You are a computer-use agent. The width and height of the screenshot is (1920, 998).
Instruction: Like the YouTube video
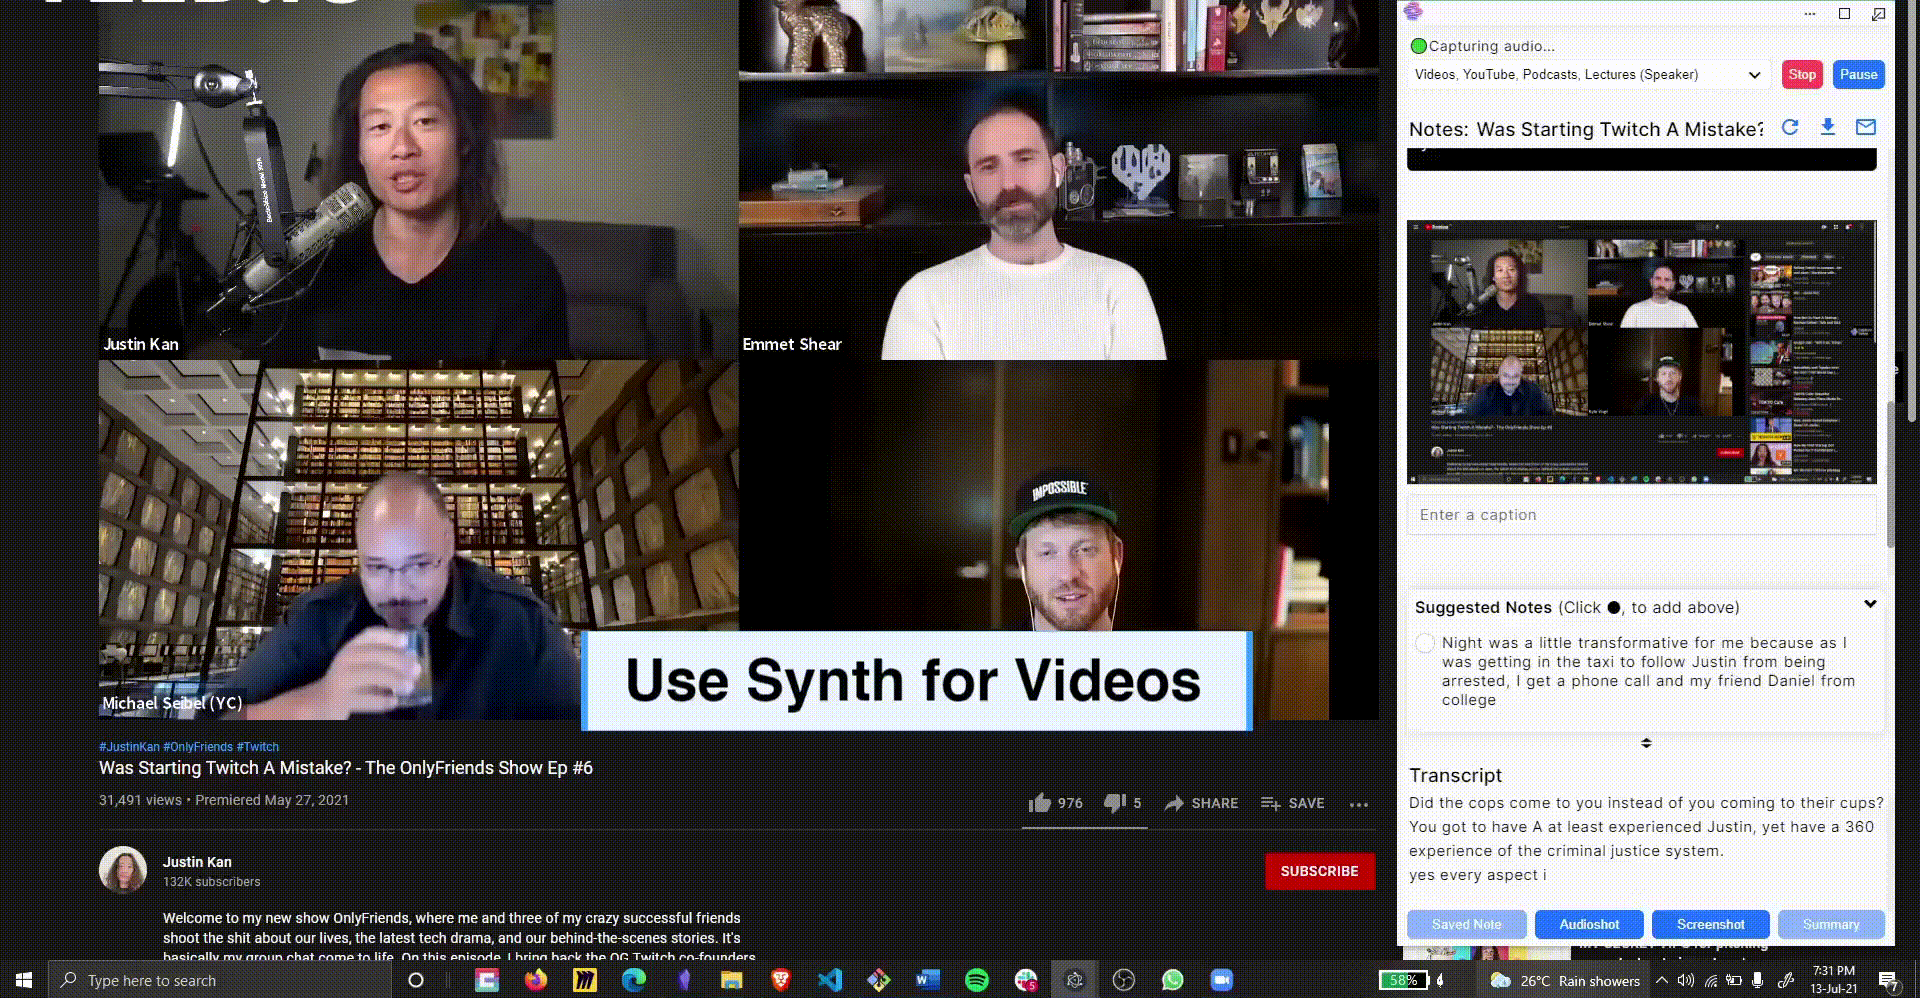coord(1055,803)
